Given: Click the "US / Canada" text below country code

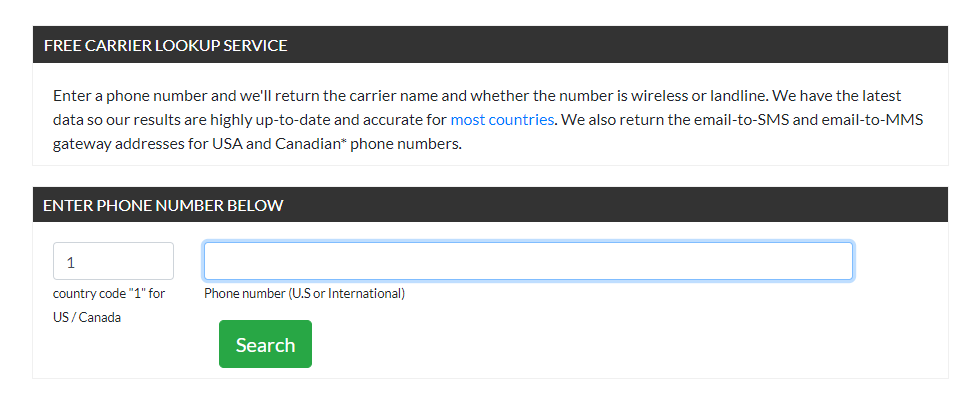Looking at the screenshot, I should click(x=87, y=318).
